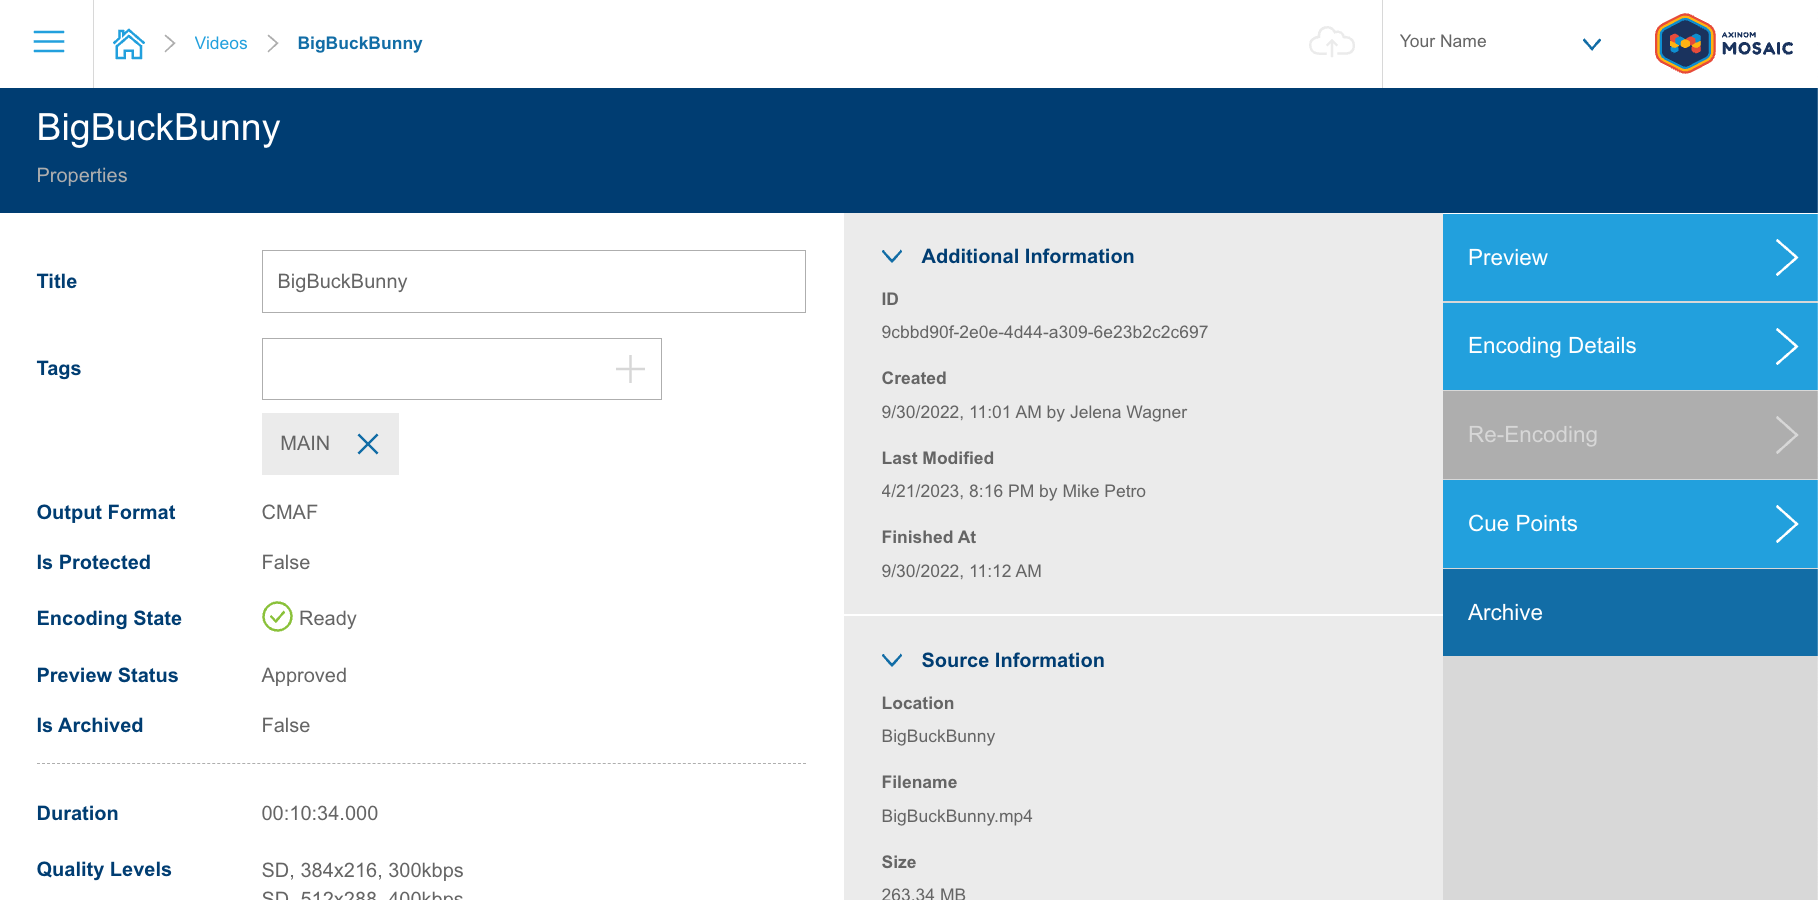Click the Cue Points arrow chevron
This screenshot has height=900, width=1818.
(1786, 524)
